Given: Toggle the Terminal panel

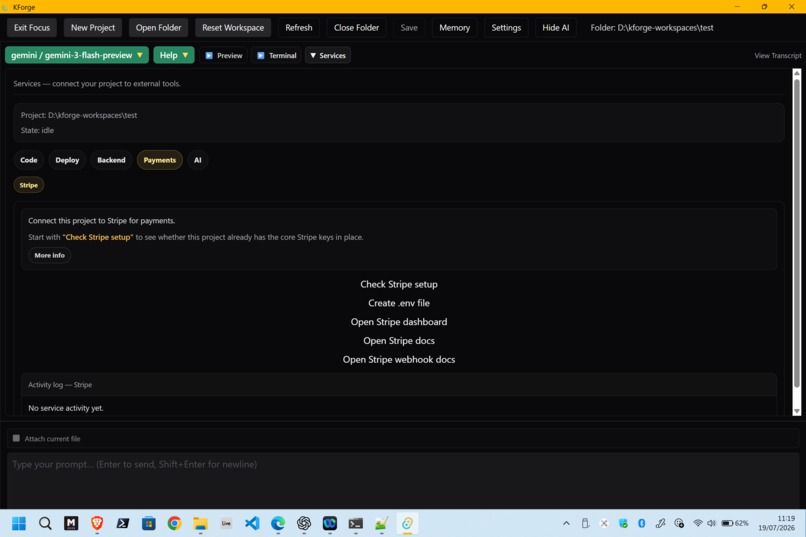Looking at the screenshot, I should (277, 55).
